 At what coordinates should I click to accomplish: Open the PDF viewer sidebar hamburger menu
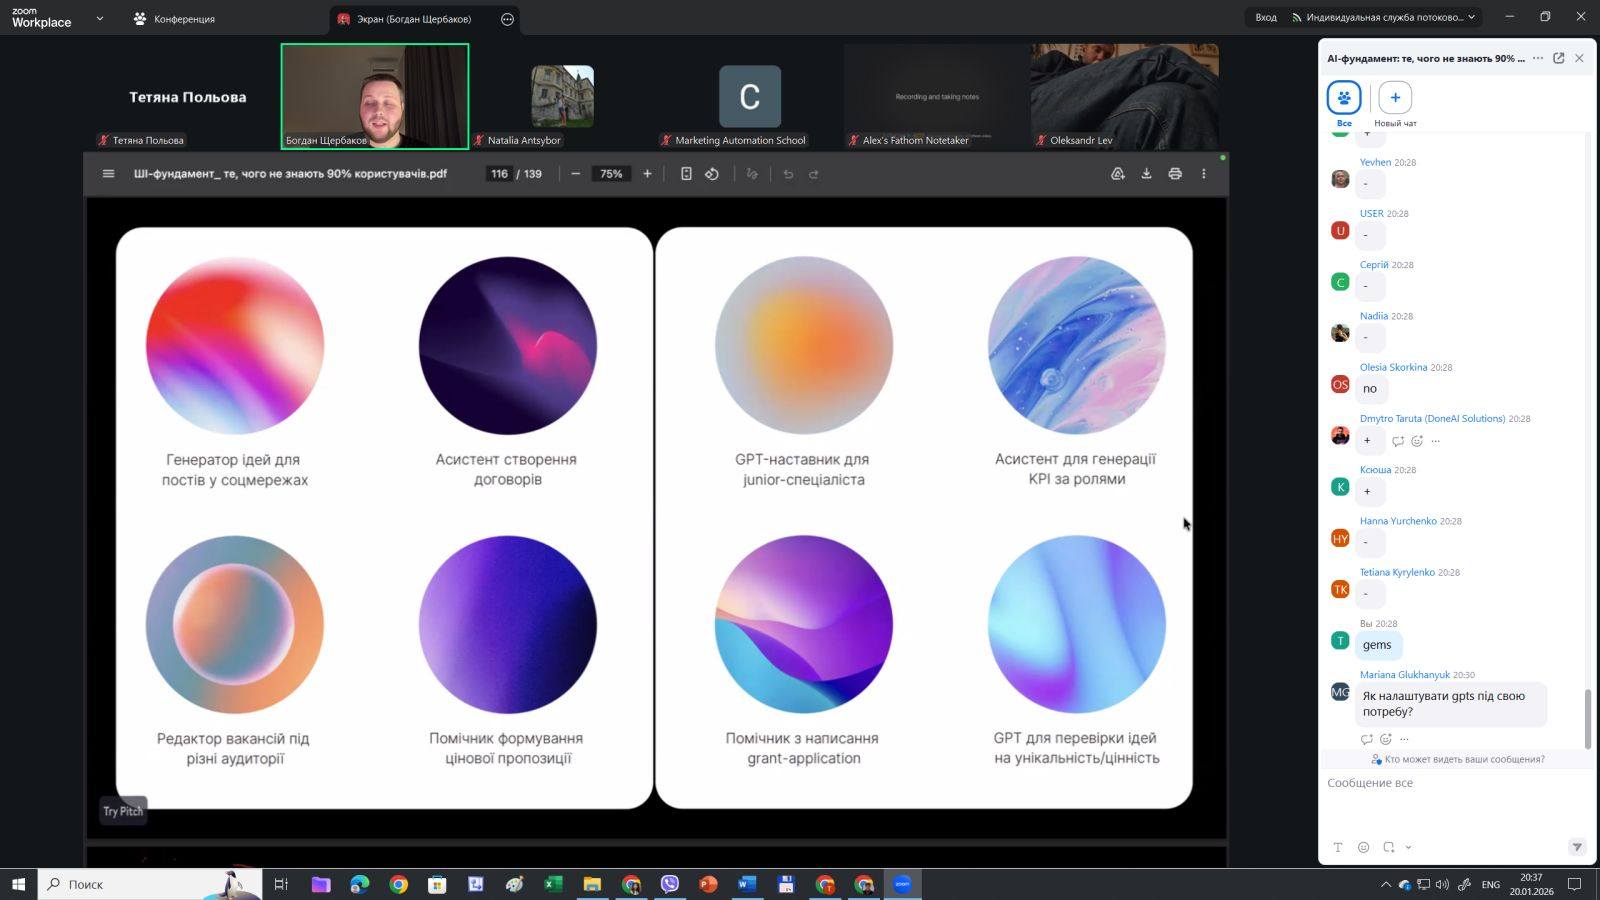coord(108,174)
